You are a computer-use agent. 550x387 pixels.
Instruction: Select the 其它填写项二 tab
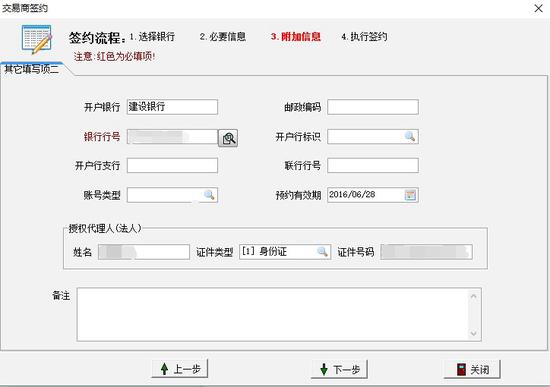32,69
